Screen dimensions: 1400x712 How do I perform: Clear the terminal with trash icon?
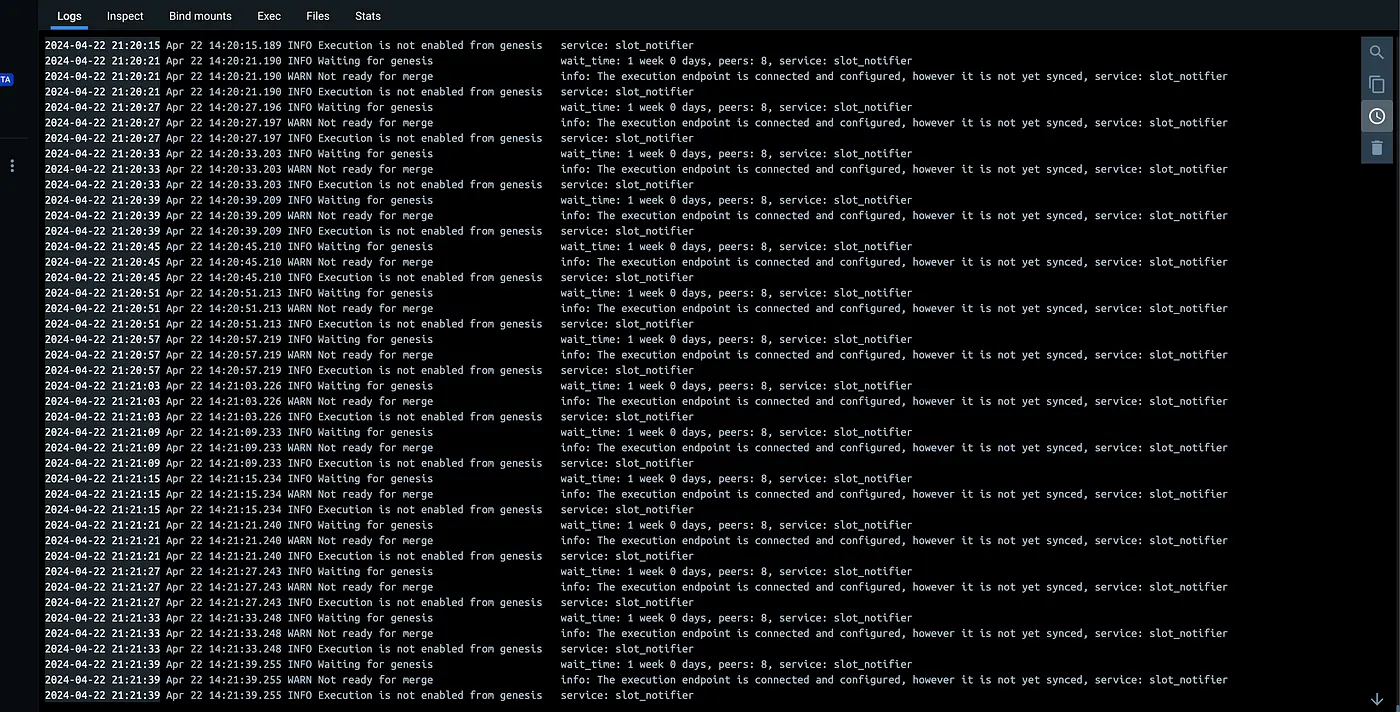point(1376,148)
